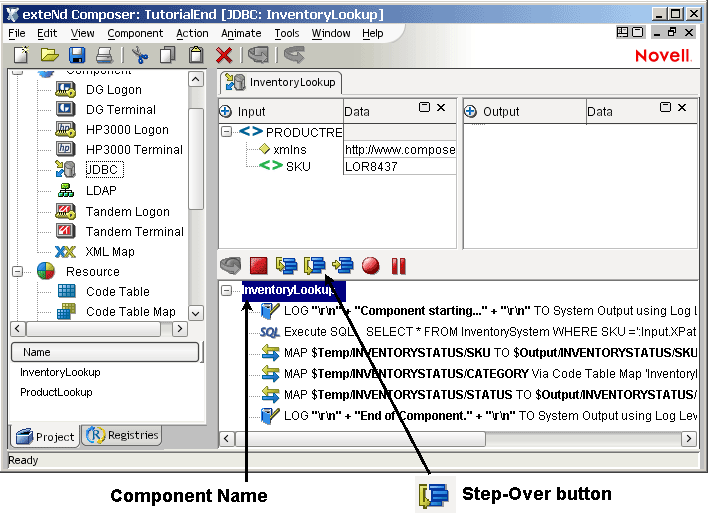Select Code Table Map resource
Image resolution: width=708 pixels, height=518 pixels.
pyautogui.click(x=130, y=312)
